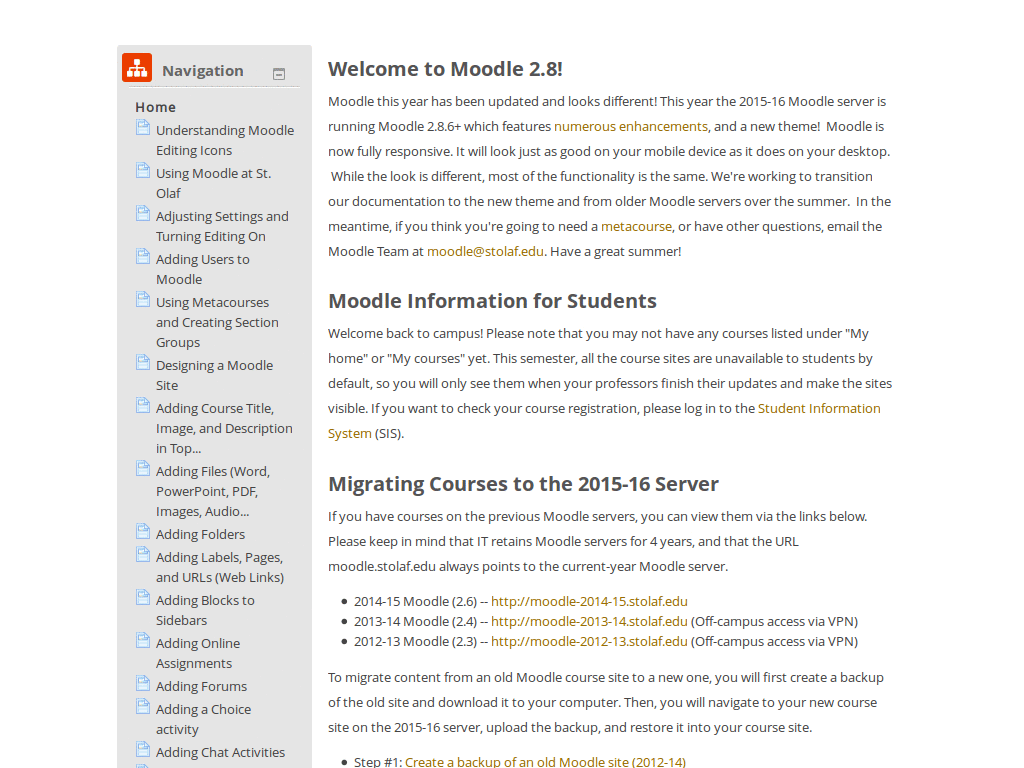Follow the numerous enhancements link
Screen dimensions: 1024x768
pos(631,127)
